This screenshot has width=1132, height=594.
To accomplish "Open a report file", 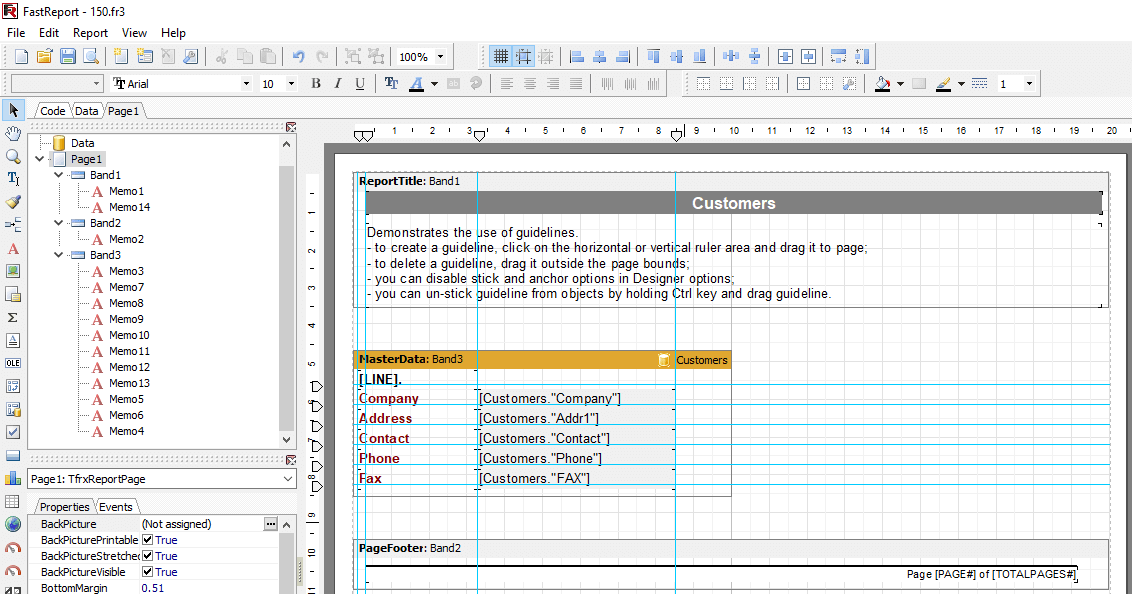I will coord(45,56).
